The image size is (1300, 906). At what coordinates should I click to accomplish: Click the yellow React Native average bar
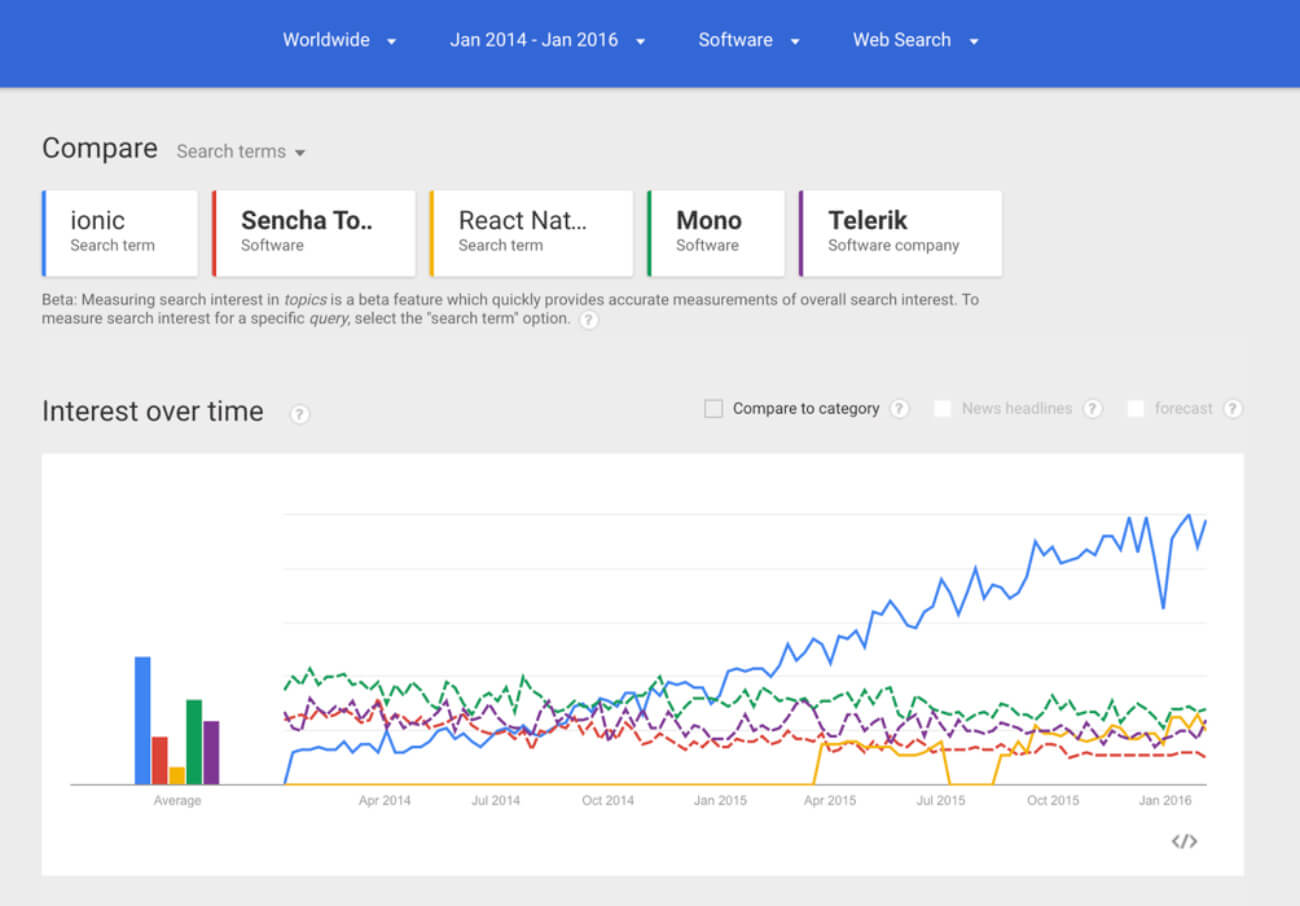(x=177, y=776)
